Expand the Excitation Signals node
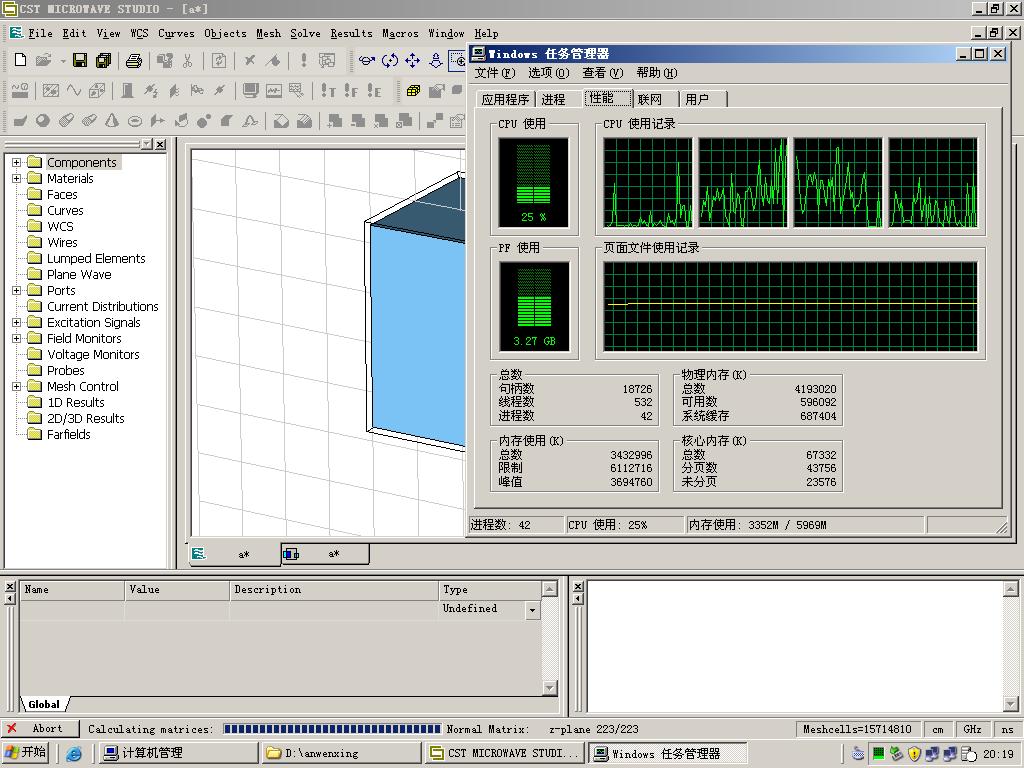The height and width of the screenshot is (768, 1024). [x=16, y=323]
